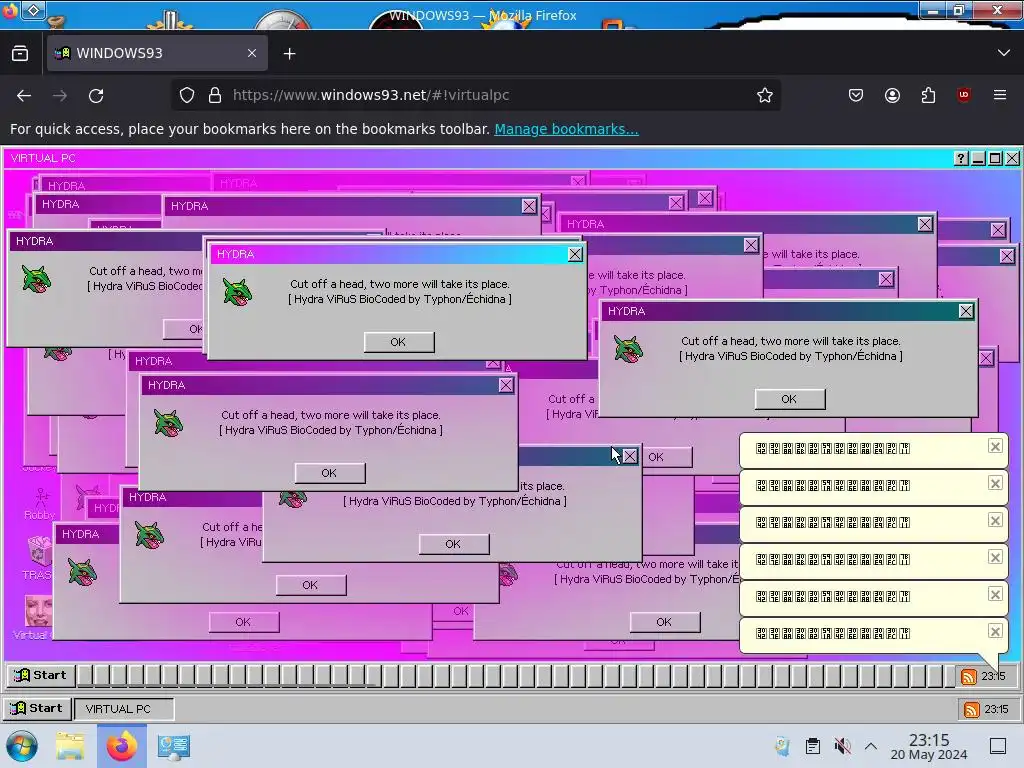
Task: Open the Firefox account menu
Action: [x=892, y=95]
